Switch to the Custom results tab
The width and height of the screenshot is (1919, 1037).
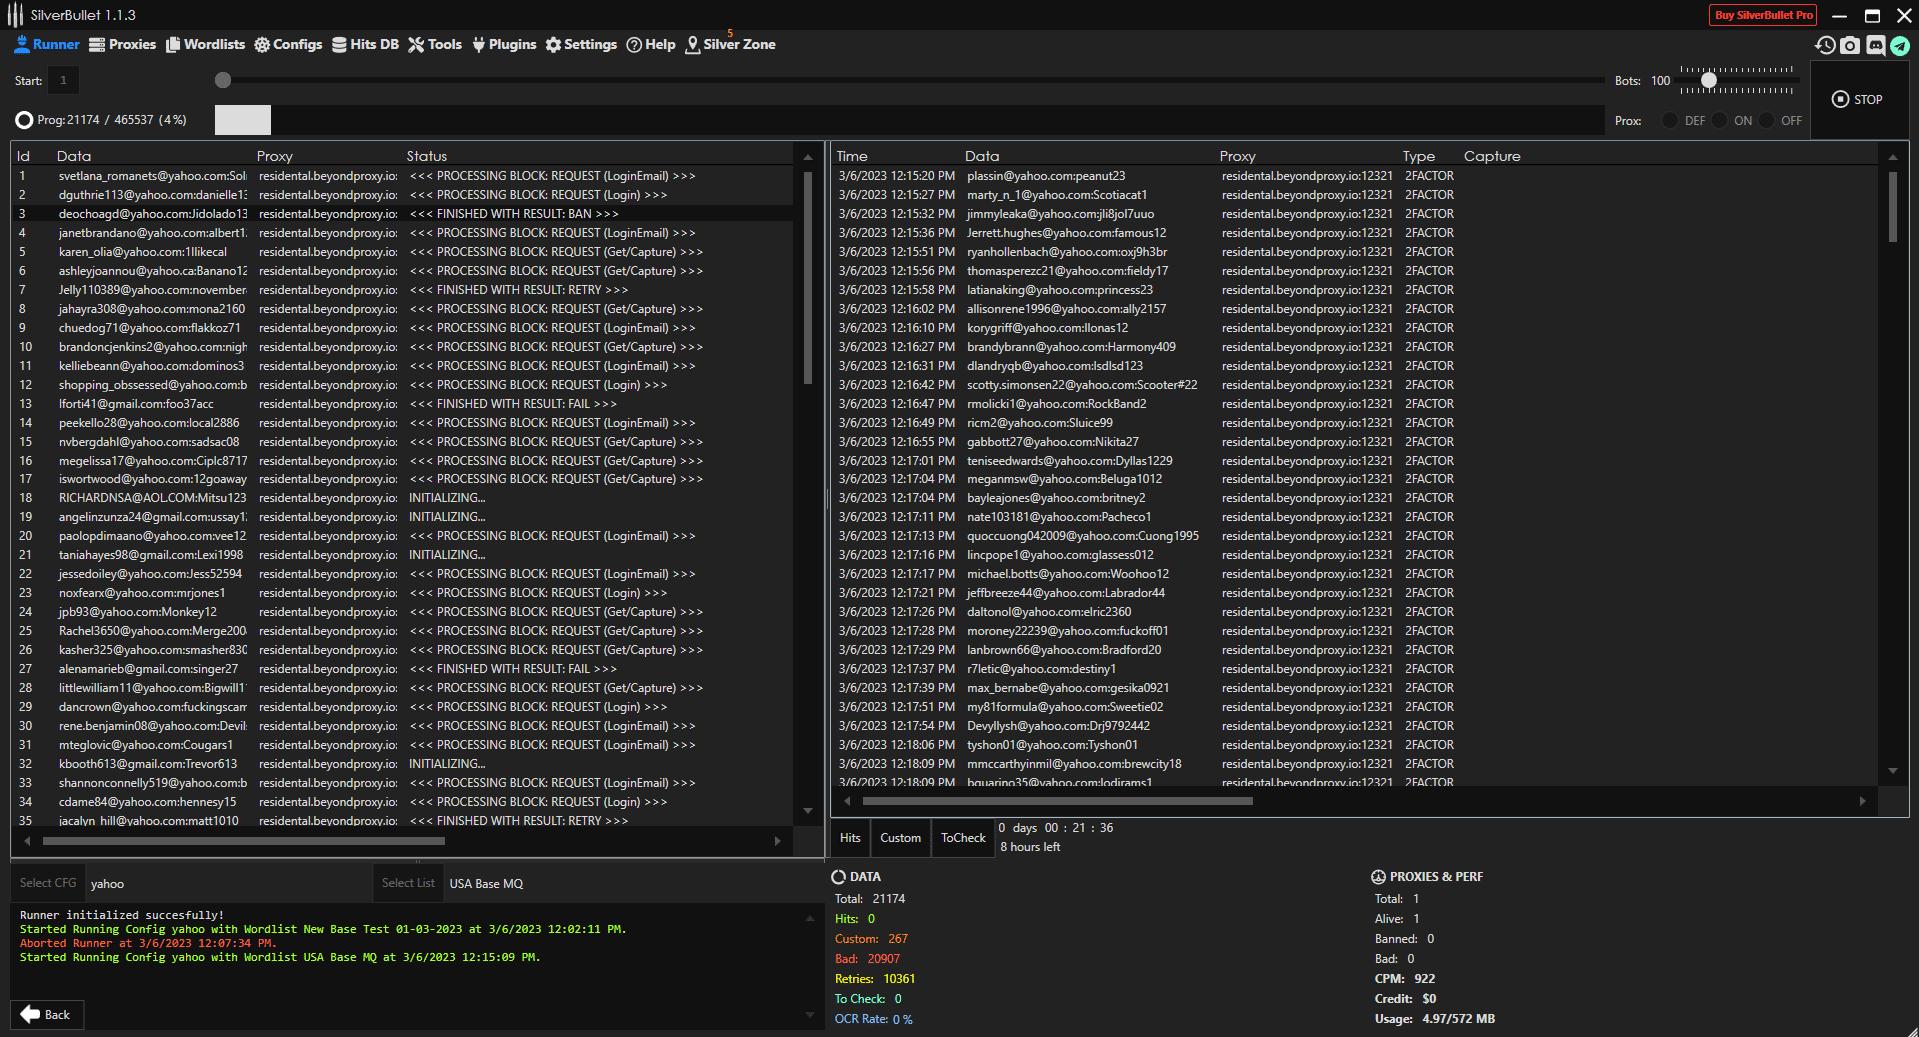click(900, 838)
